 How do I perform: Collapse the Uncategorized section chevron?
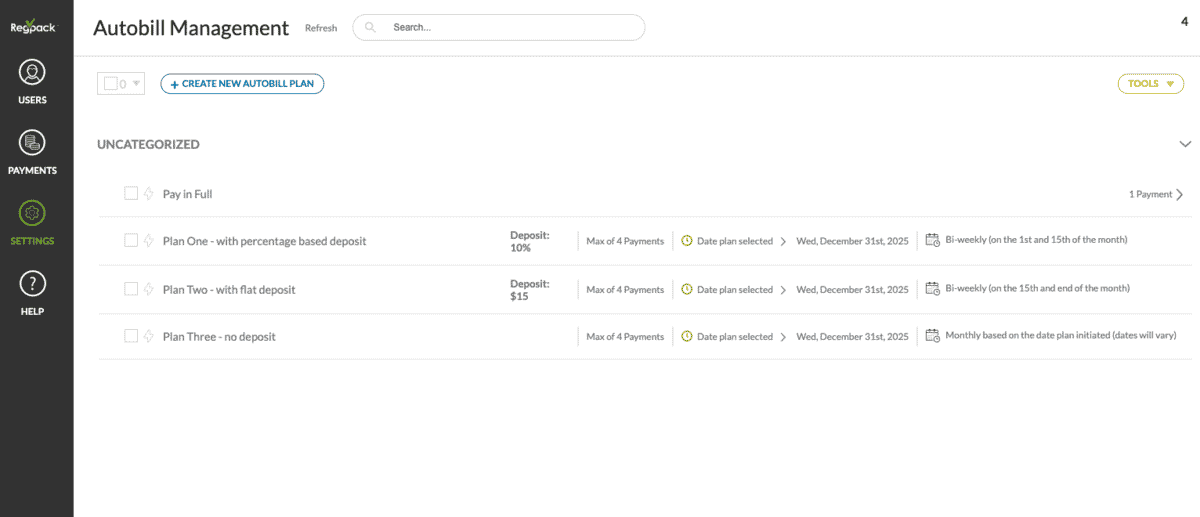click(x=1185, y=144)
